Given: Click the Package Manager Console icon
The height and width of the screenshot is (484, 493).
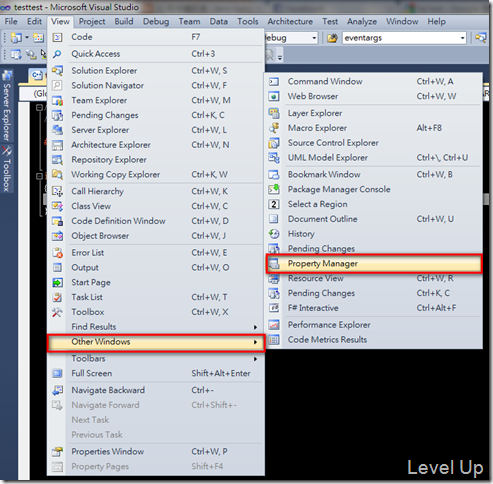Looking at the screenshot, I should [x=274, y=189].
